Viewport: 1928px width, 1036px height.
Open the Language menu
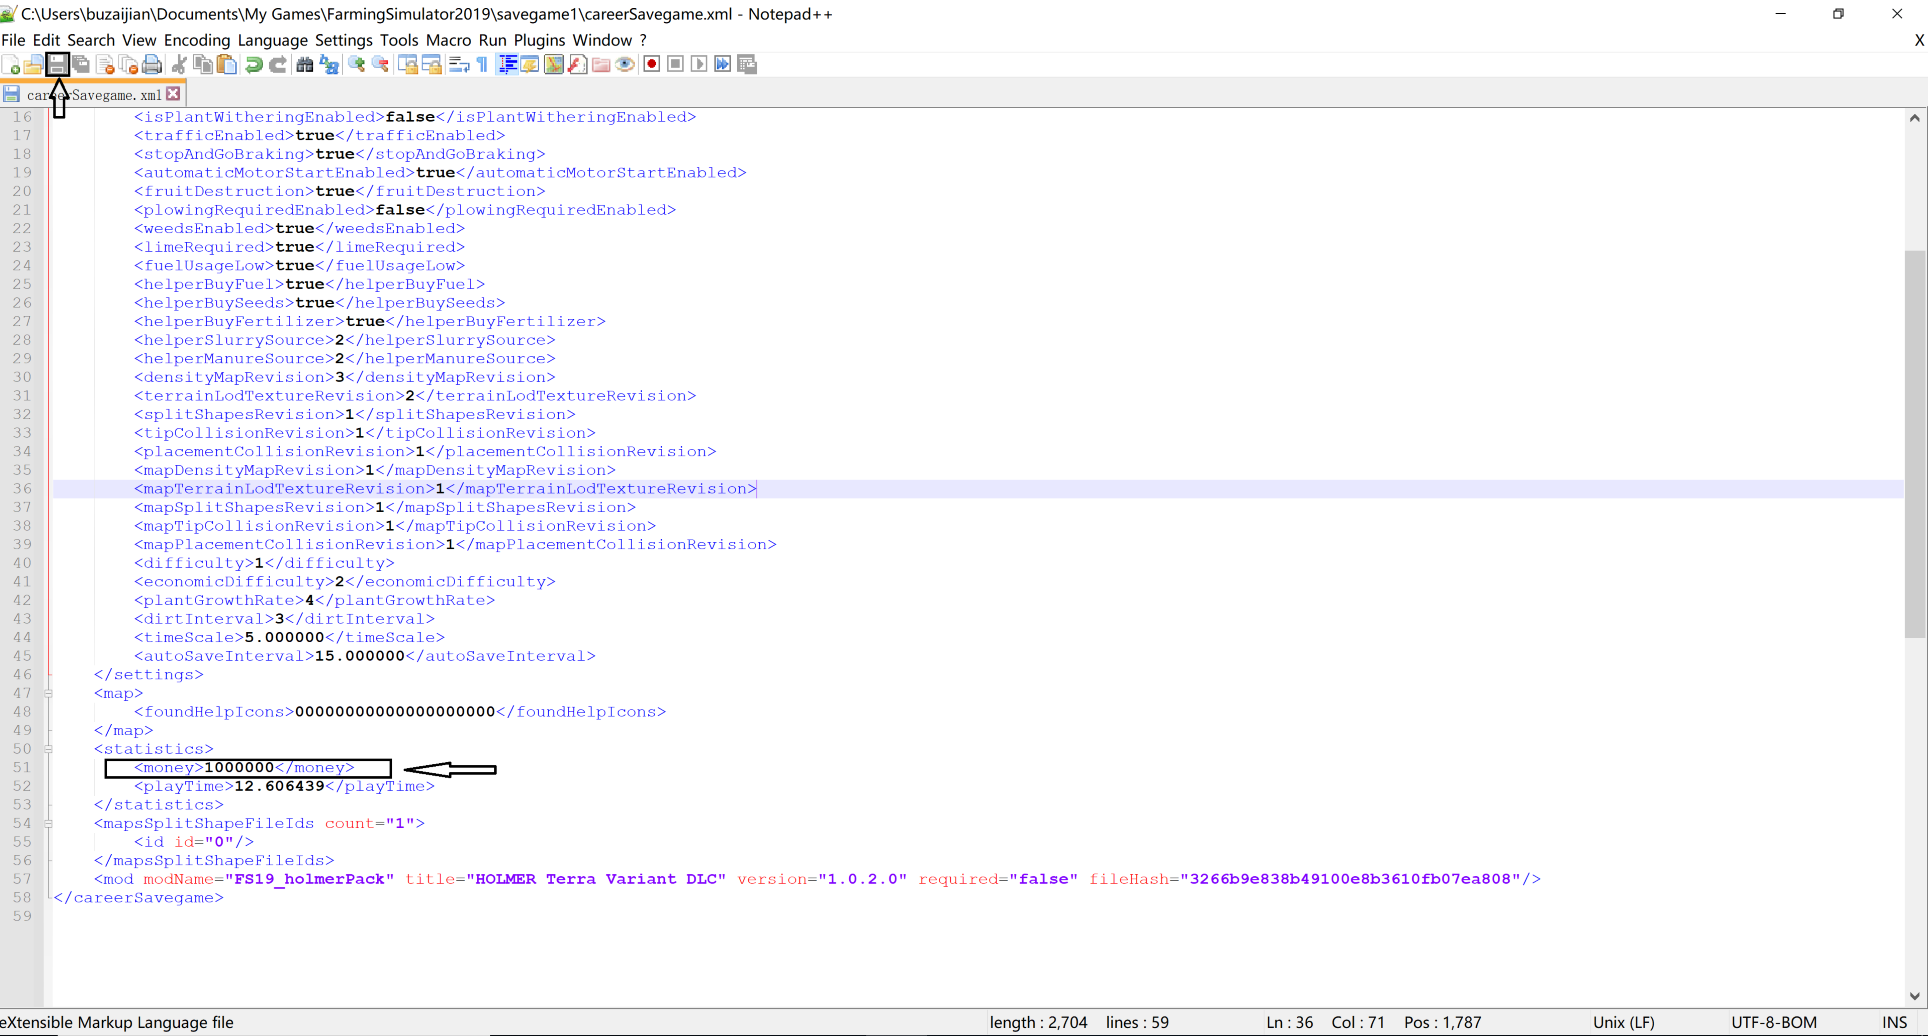pos(273,40)
